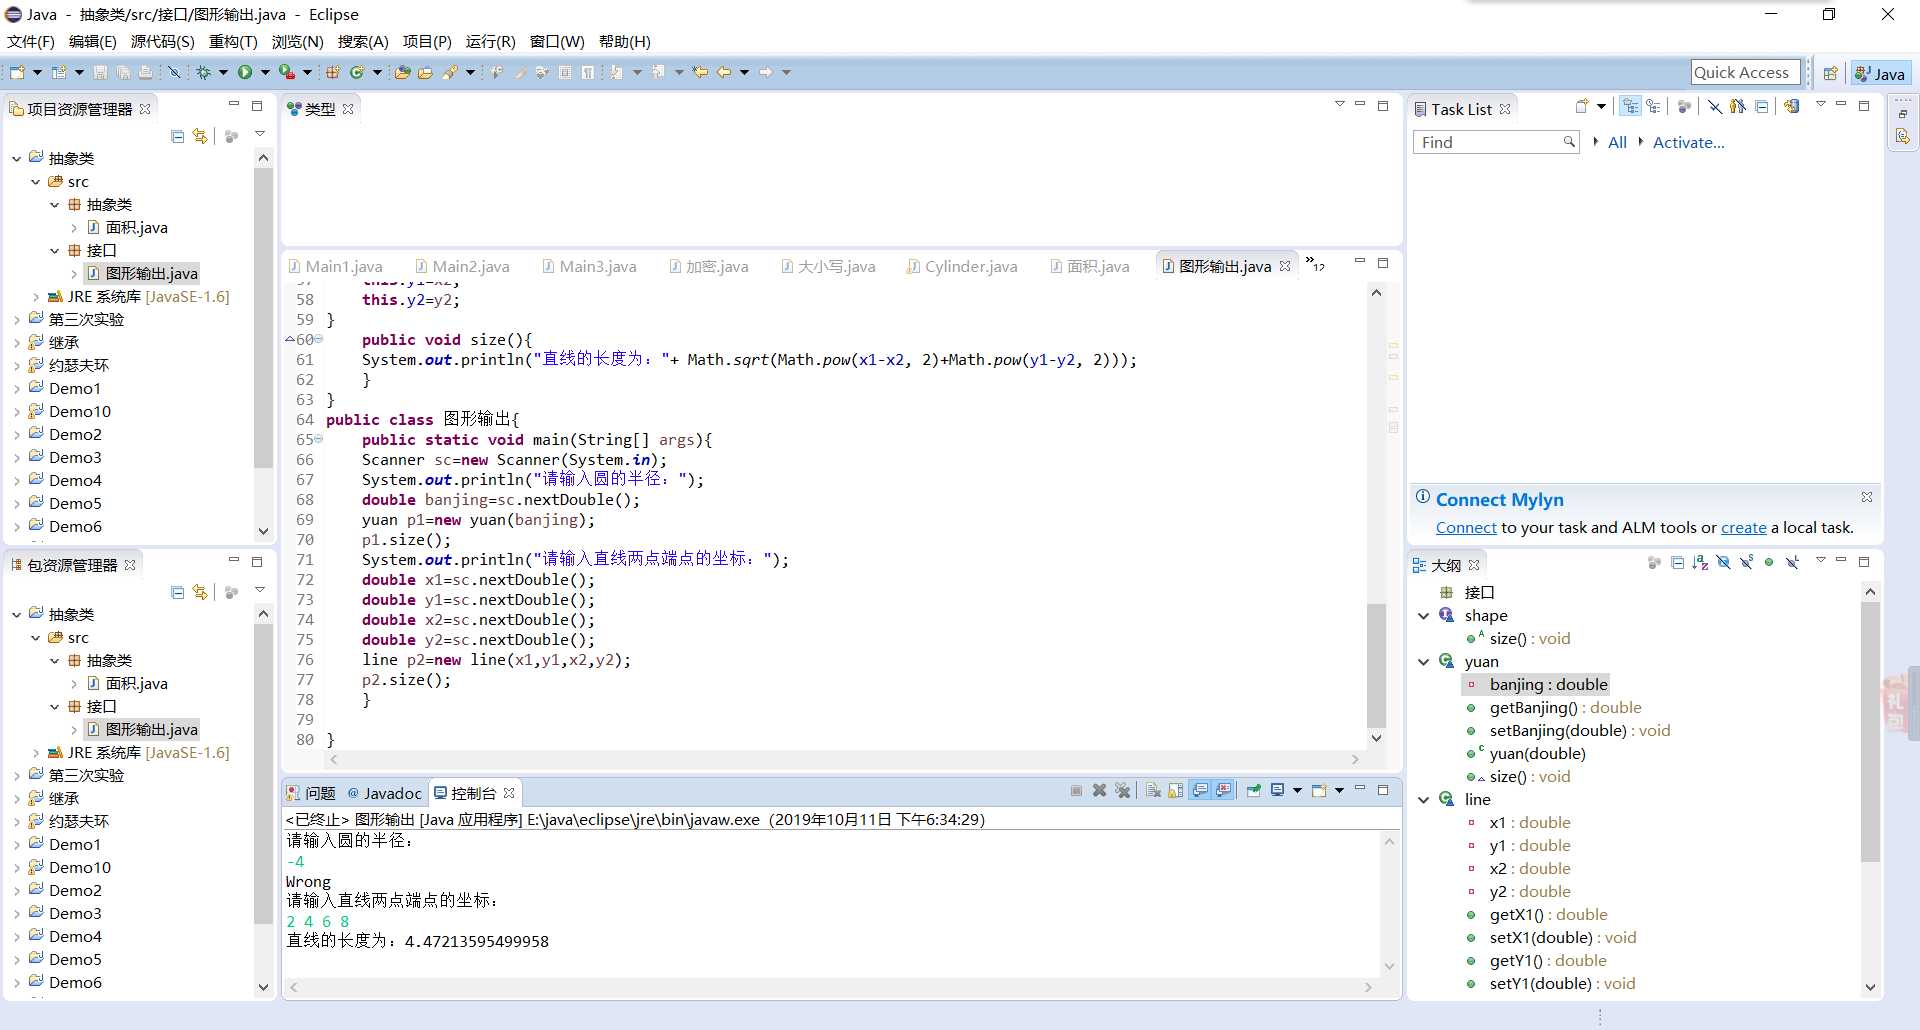Click Pin Console icon

click(1253, 790)
